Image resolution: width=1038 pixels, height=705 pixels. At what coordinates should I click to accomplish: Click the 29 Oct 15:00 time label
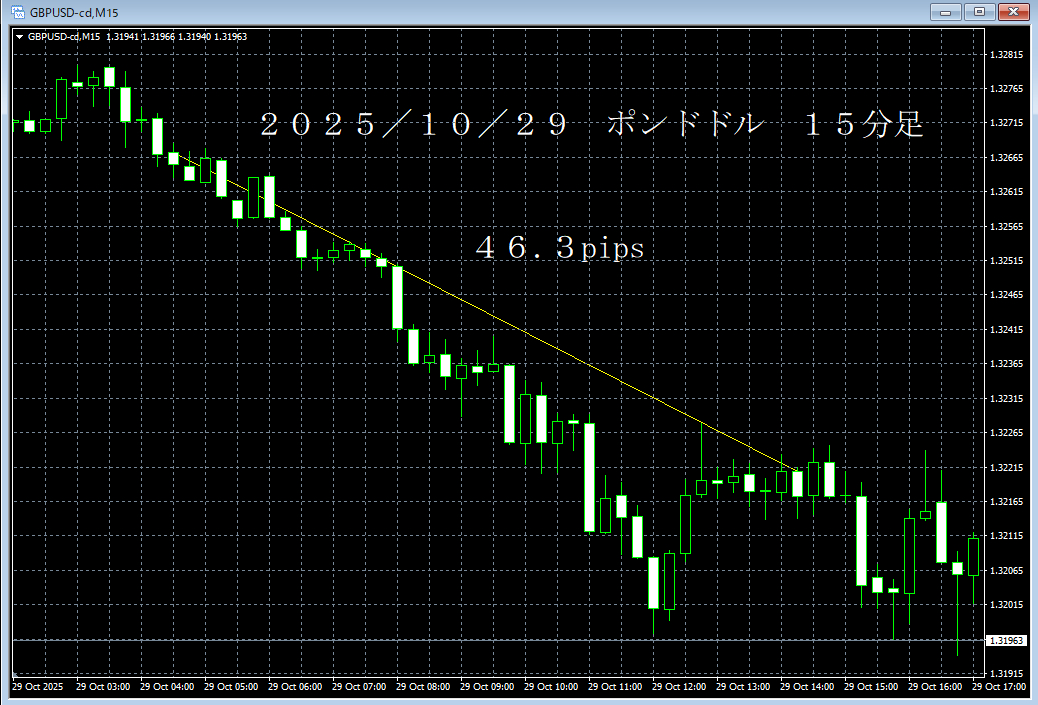(871, 686)
